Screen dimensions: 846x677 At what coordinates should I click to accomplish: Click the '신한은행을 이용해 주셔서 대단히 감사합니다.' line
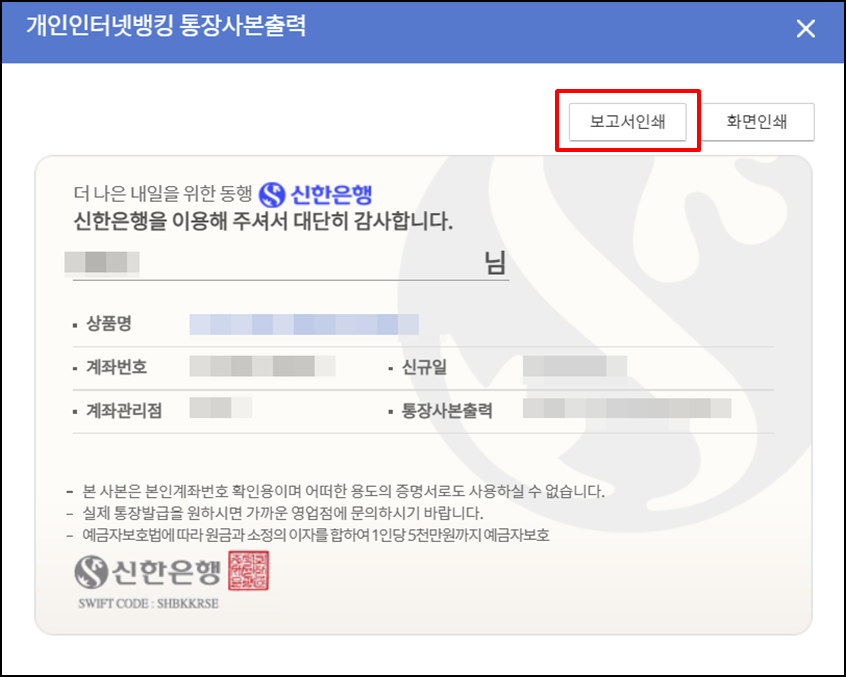263,221
